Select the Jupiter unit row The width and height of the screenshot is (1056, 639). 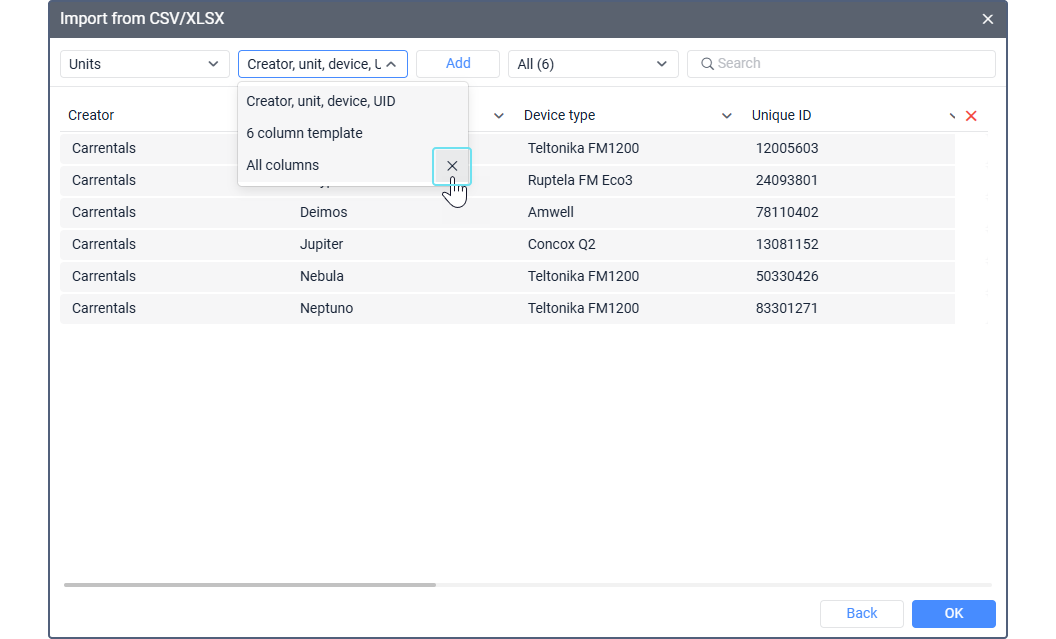(322, 244)
